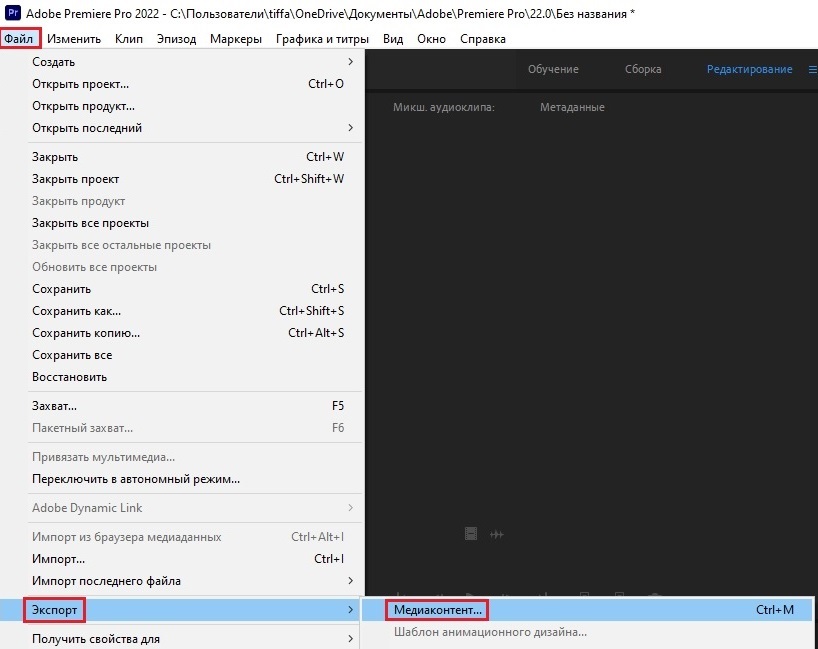
Task: Click the Premiere Pro logo in title bar
Action: click(x=13, y=13)
